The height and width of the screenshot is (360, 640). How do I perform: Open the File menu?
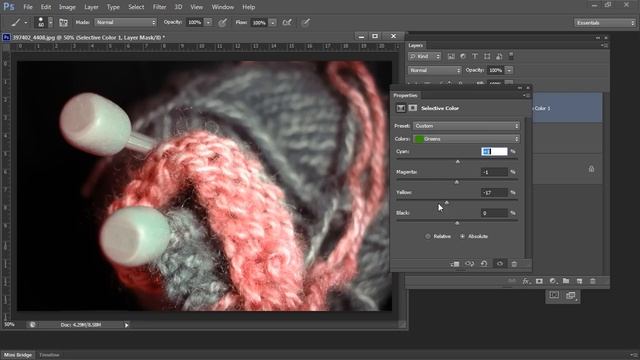tap(28, 7)
